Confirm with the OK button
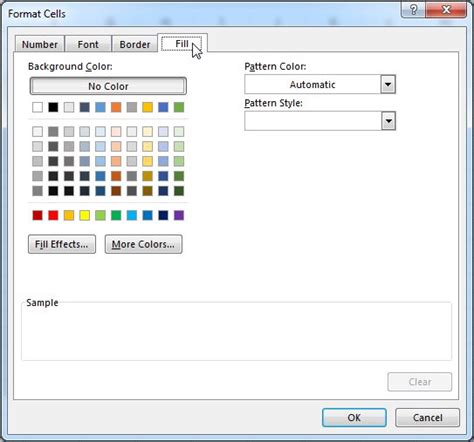The image size is (474, 442). [354, 417]
